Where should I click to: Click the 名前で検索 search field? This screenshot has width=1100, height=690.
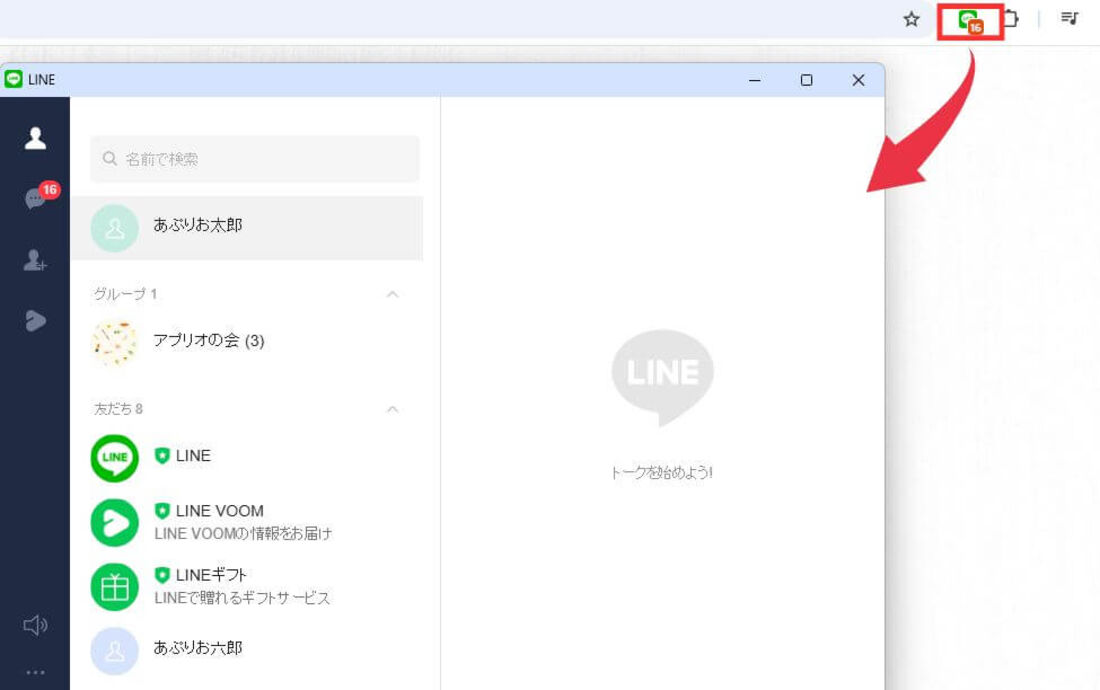click(255, 159)
